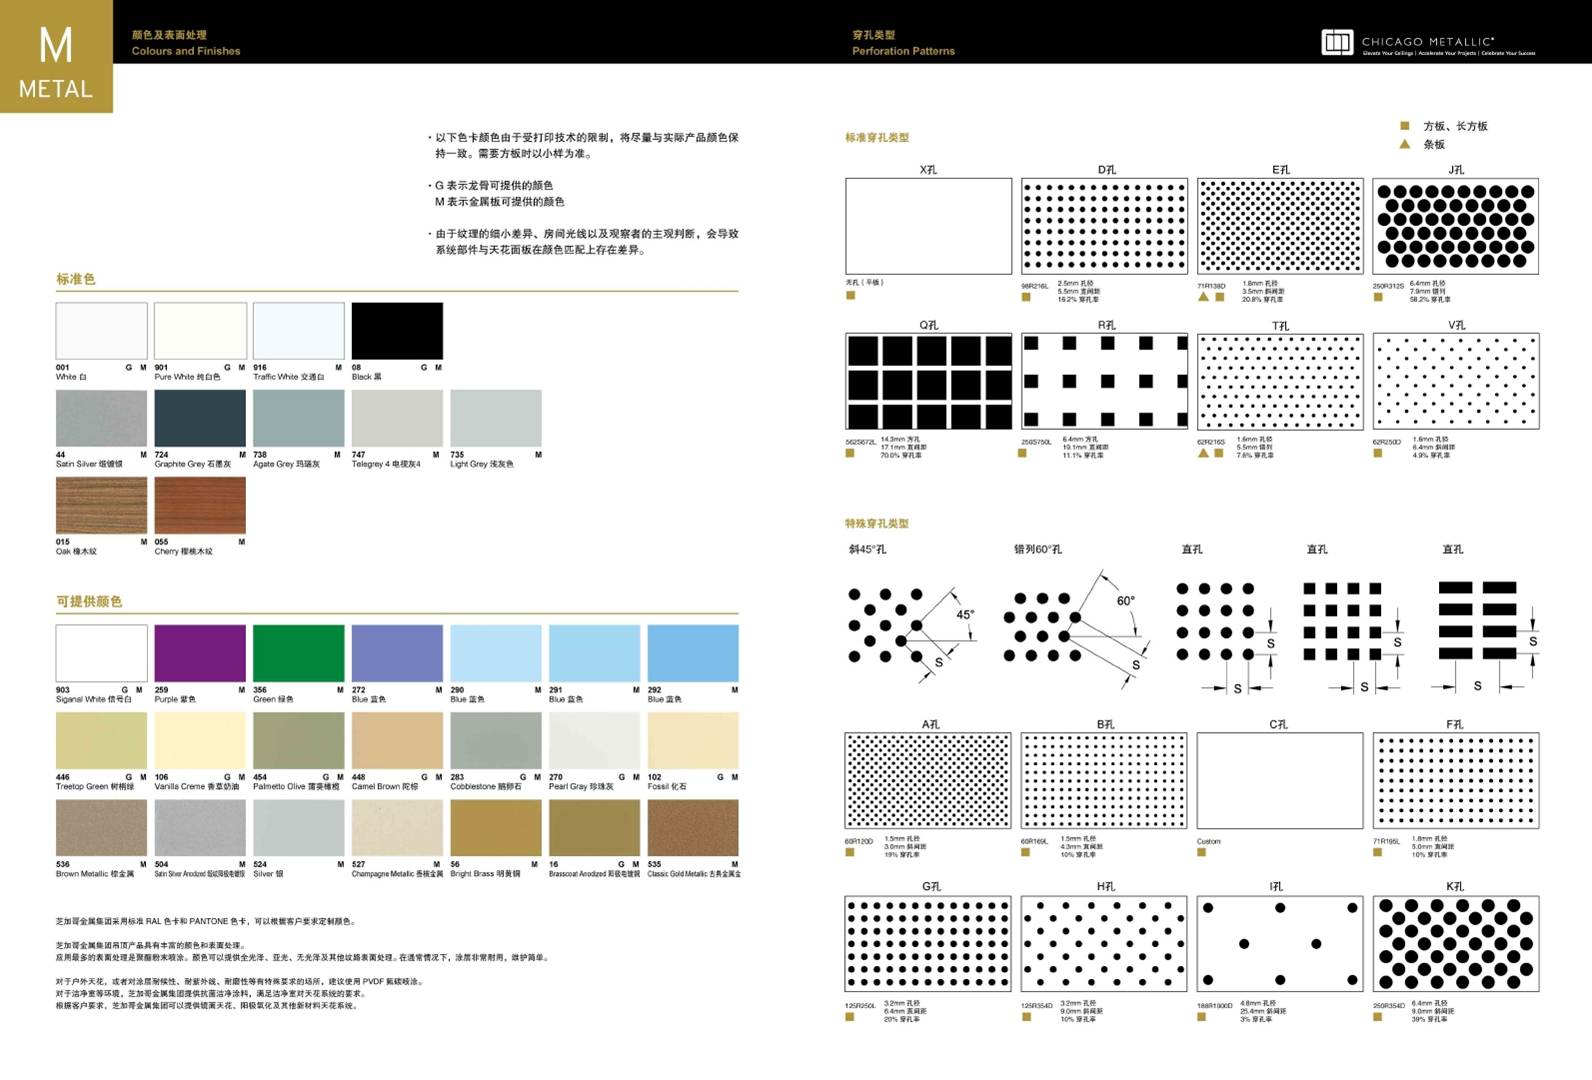1592x1080 pixels.
Task: Select the 356 Green swatch
Action: 298,653
